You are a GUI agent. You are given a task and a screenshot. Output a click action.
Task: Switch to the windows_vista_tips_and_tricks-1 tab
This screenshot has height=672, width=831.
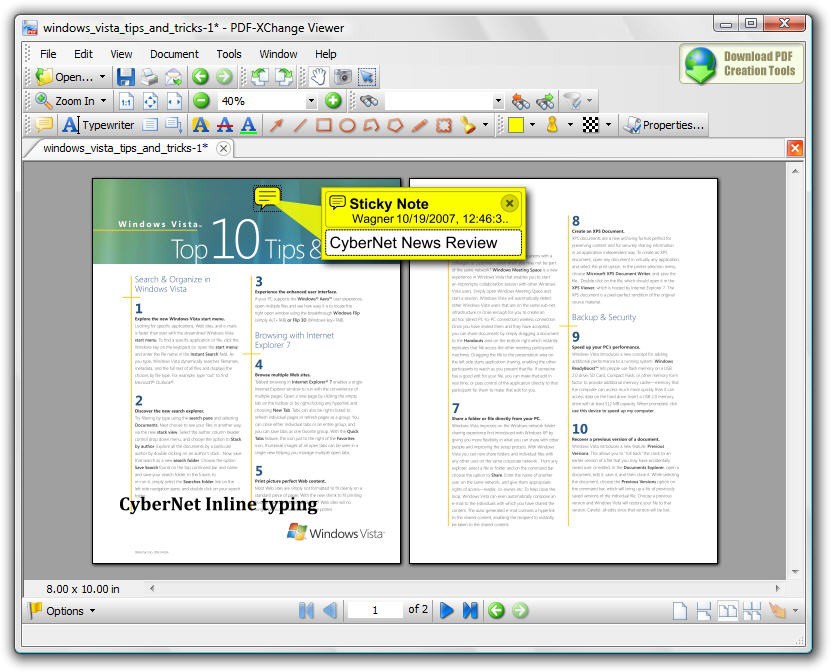click(125, 146)
